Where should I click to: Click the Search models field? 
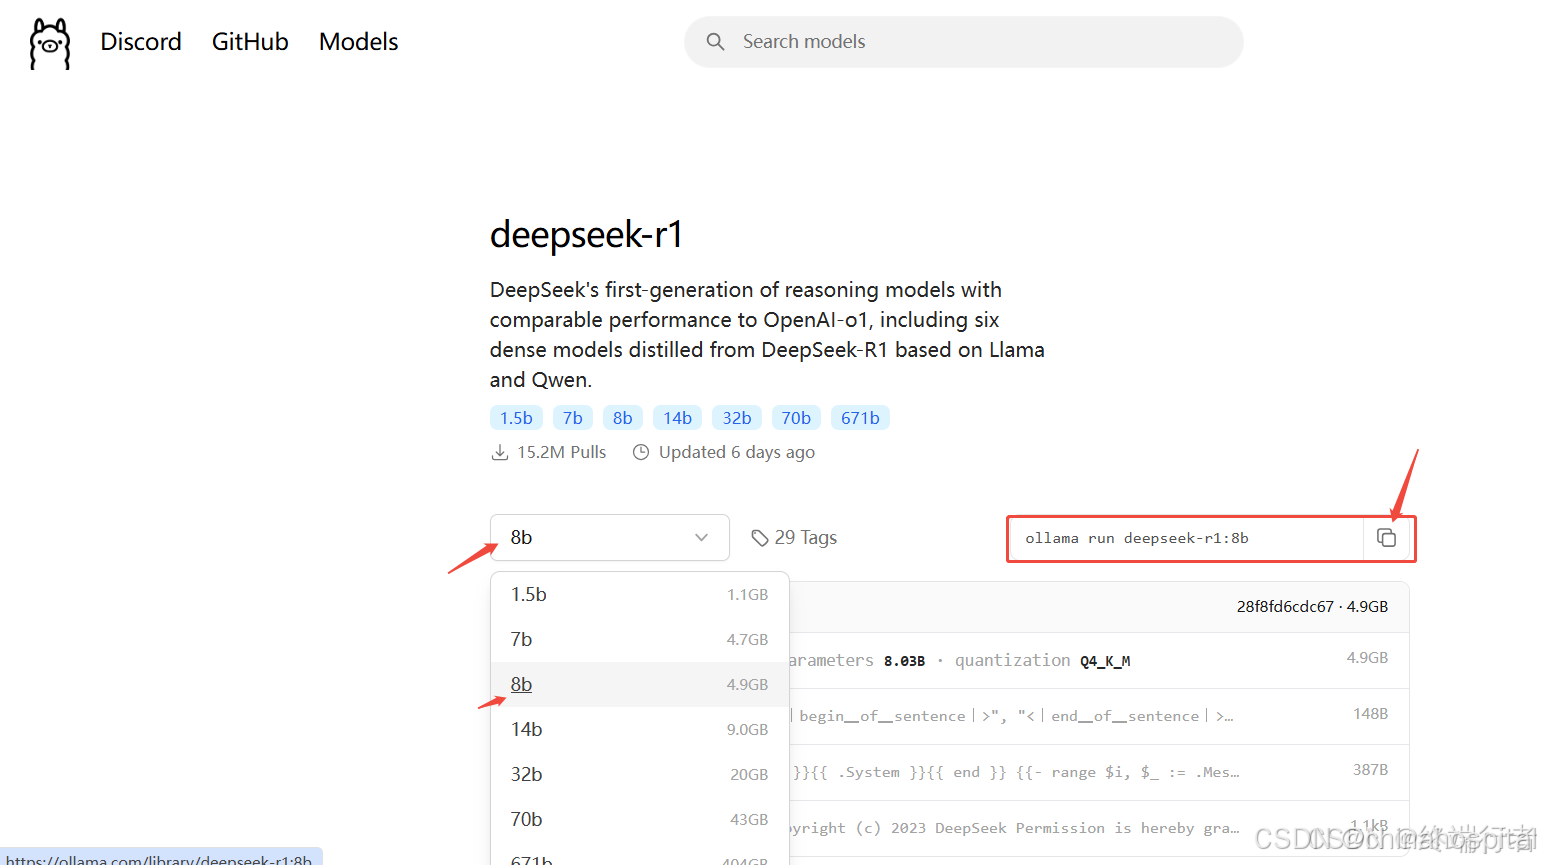click(x=964, y=42)
